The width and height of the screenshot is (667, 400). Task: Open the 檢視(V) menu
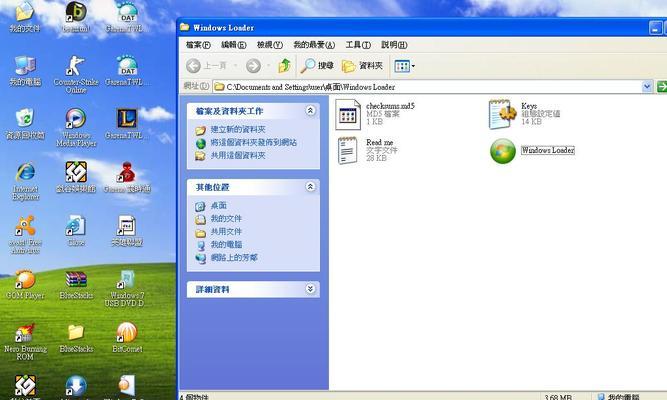point(270,45)
